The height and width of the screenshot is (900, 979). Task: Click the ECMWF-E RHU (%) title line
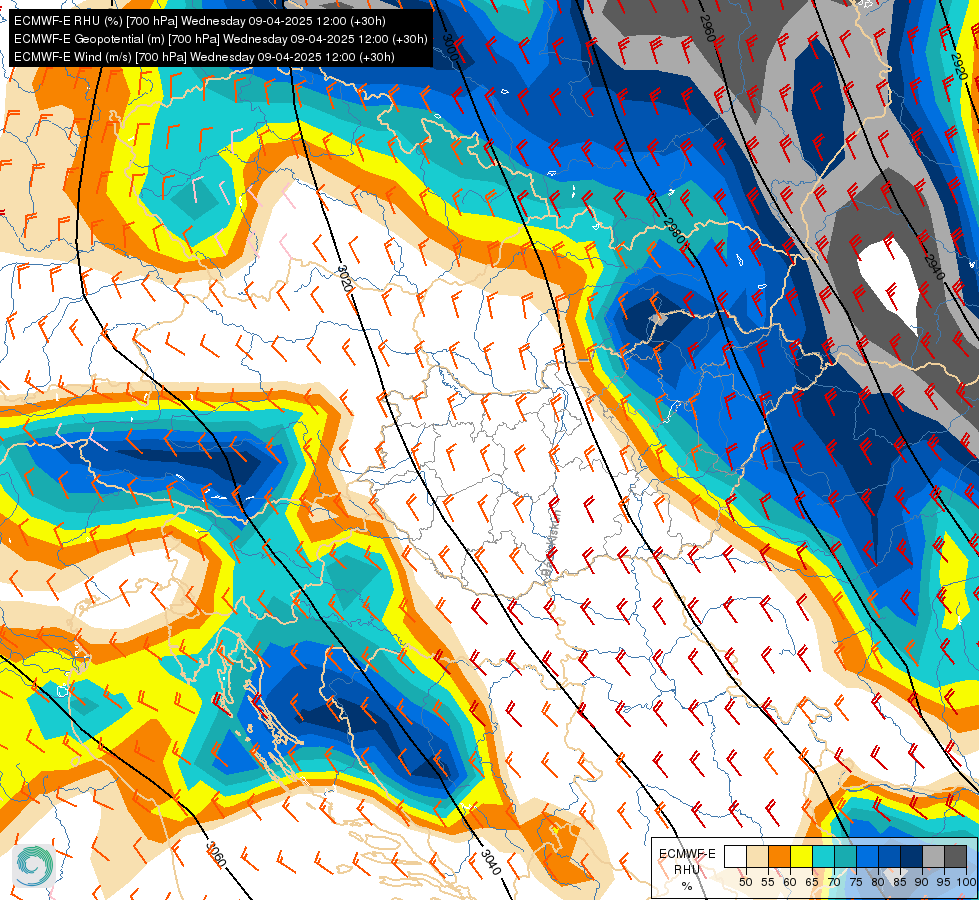200,21
